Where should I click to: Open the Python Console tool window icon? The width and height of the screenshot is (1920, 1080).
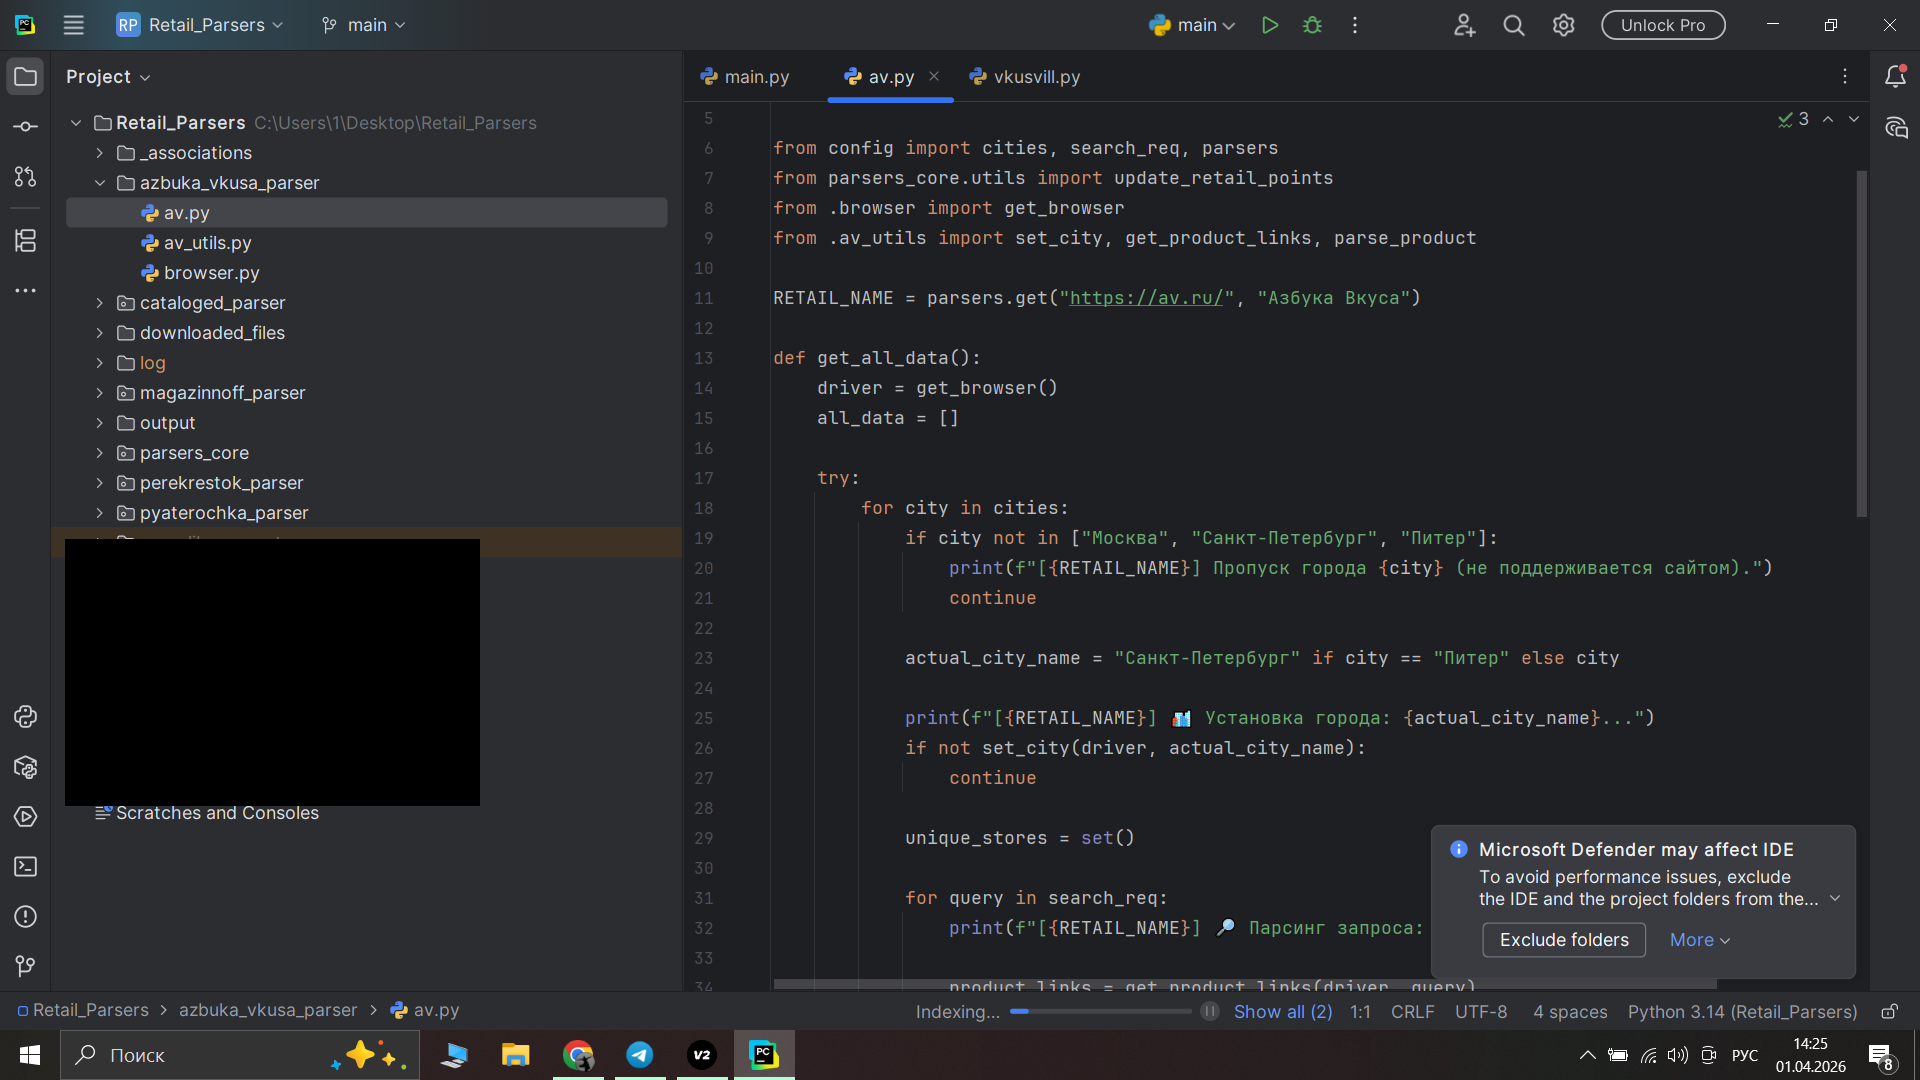point(26,717)
